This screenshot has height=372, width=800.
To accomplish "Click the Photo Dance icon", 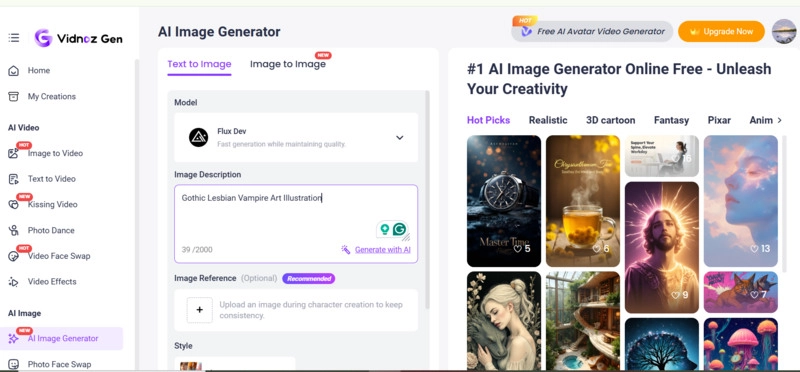I will (x=13, y=230).
